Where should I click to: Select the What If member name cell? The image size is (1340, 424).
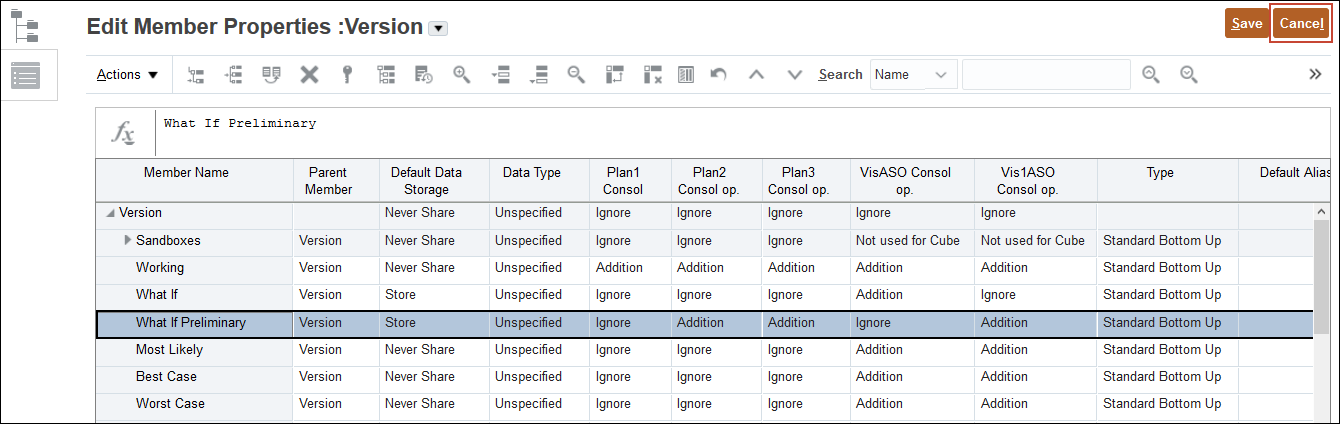(195, 295)
